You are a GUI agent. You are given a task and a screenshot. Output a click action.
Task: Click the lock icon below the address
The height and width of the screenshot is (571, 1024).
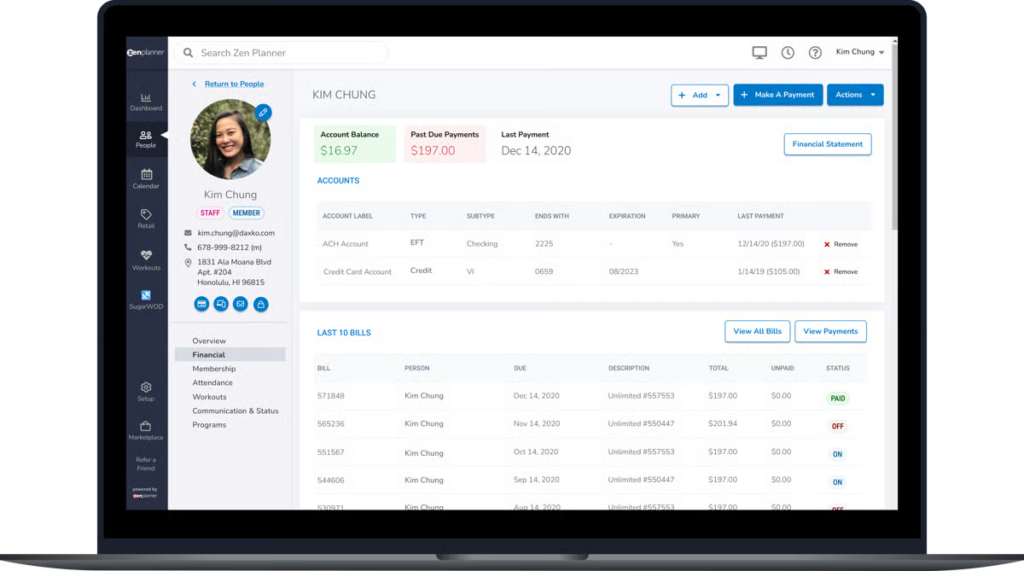point(261,304)
